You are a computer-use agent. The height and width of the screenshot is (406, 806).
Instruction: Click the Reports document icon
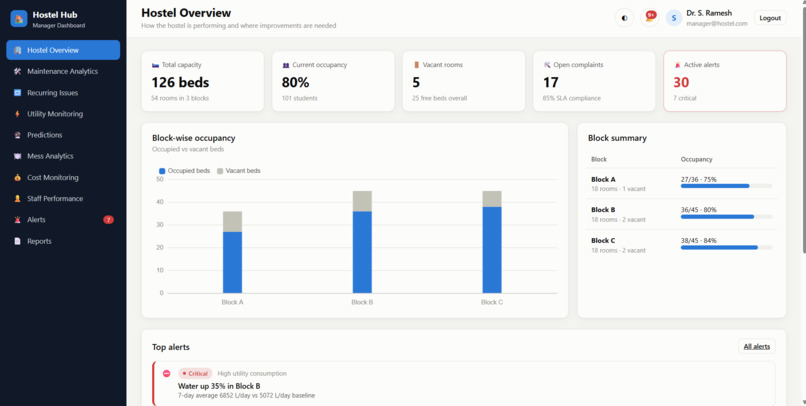coord(17,241)
